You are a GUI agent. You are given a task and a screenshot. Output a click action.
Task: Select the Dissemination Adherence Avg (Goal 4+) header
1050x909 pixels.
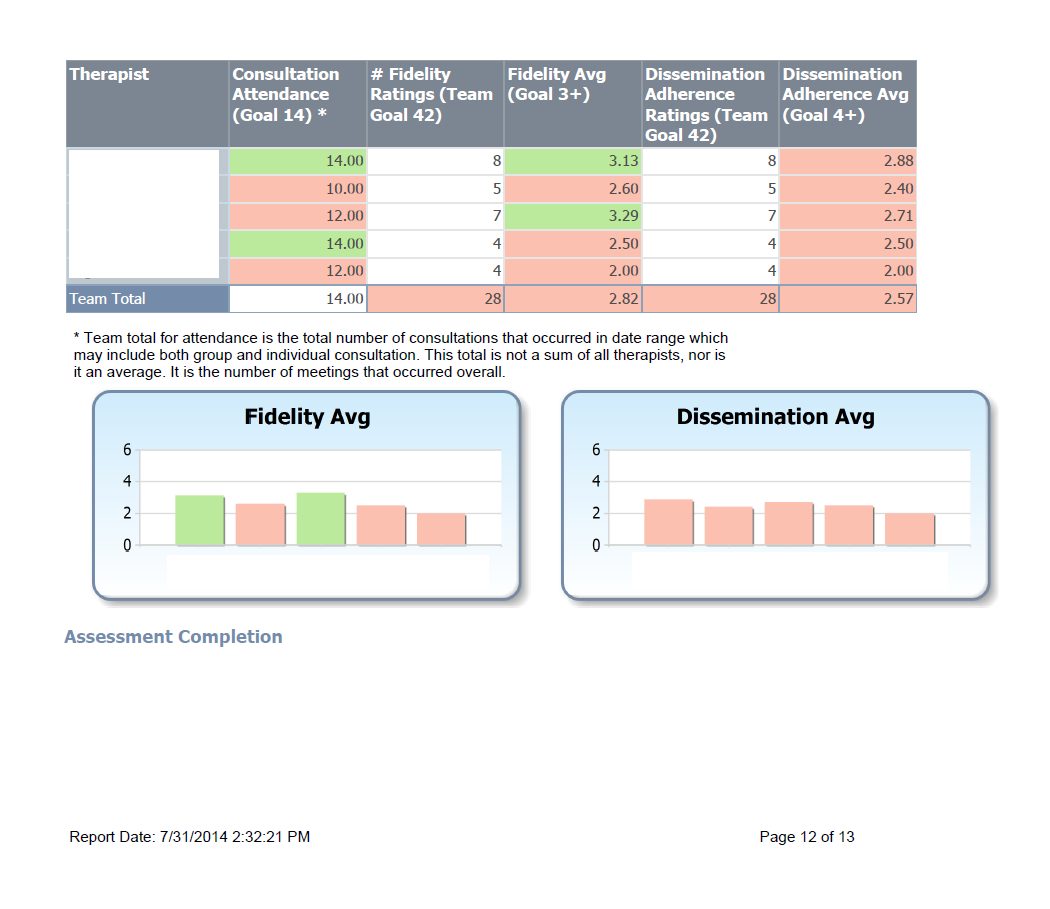click(x=848, y=103)
